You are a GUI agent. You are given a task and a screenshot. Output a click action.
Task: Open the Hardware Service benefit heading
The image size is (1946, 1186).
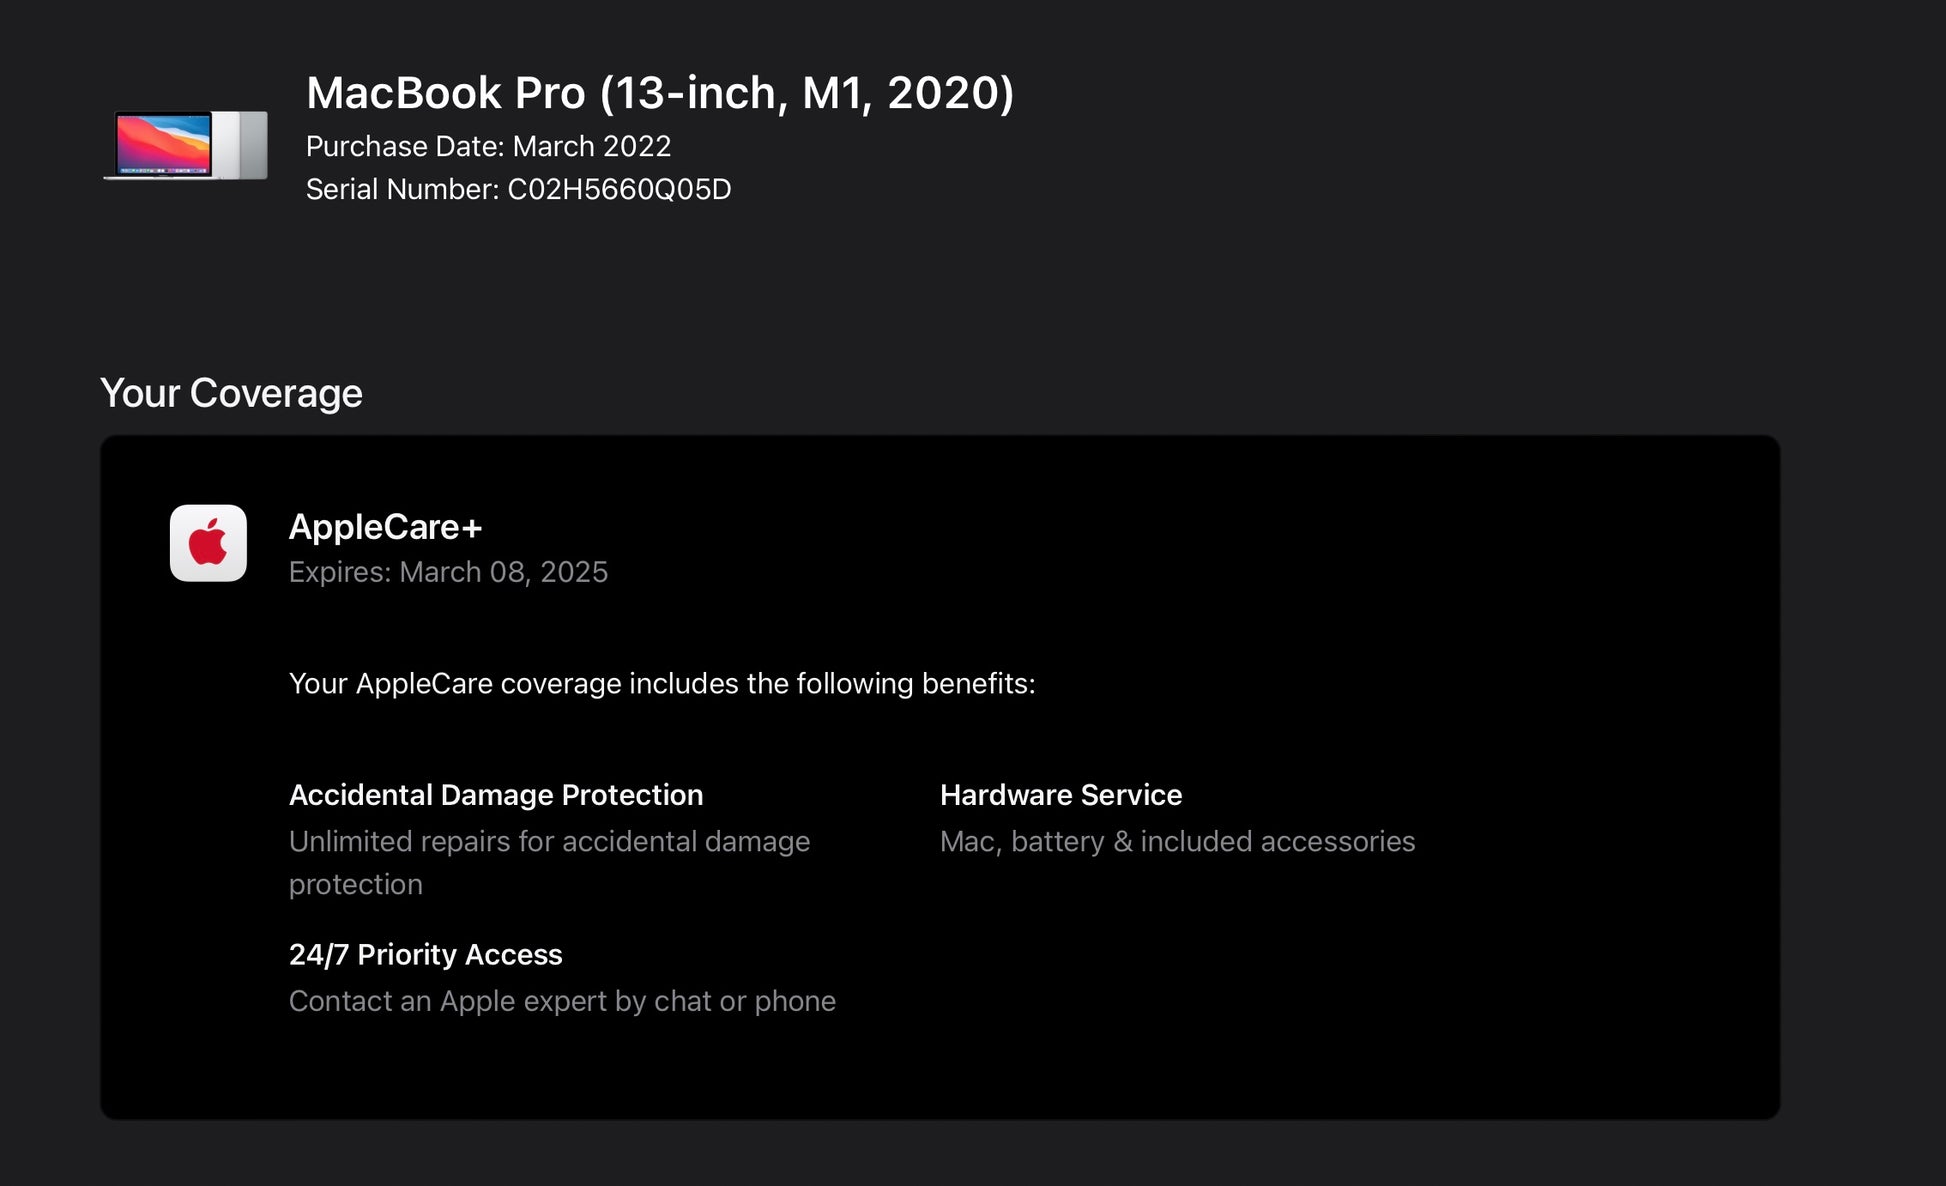point(1060,795)
